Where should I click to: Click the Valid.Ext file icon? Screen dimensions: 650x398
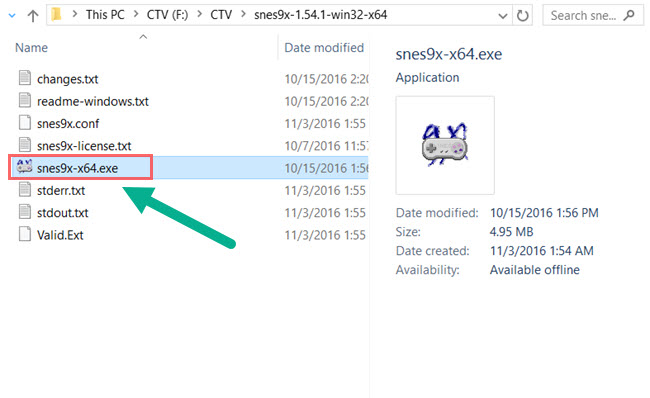click(x=25, y=234)
